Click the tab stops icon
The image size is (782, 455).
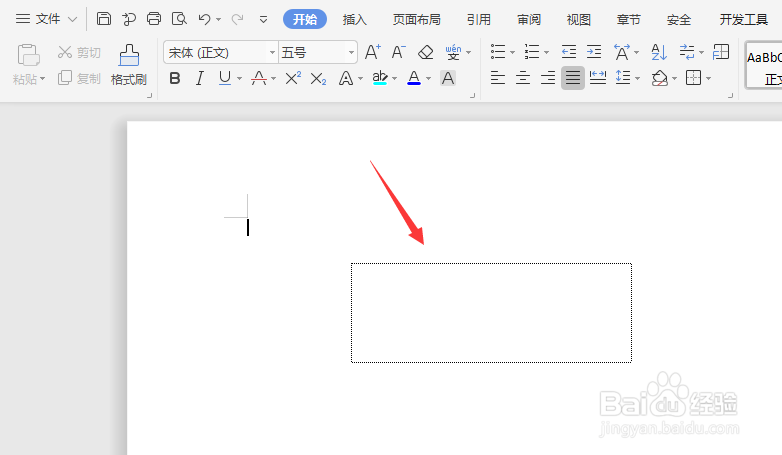[x=721, y=52]
